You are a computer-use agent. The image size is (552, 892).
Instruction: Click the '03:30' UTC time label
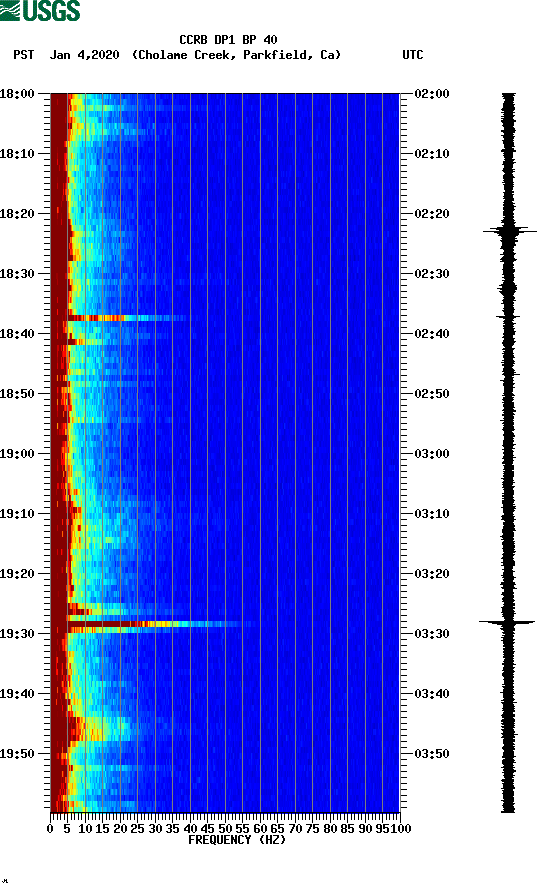tap(432, 634)
